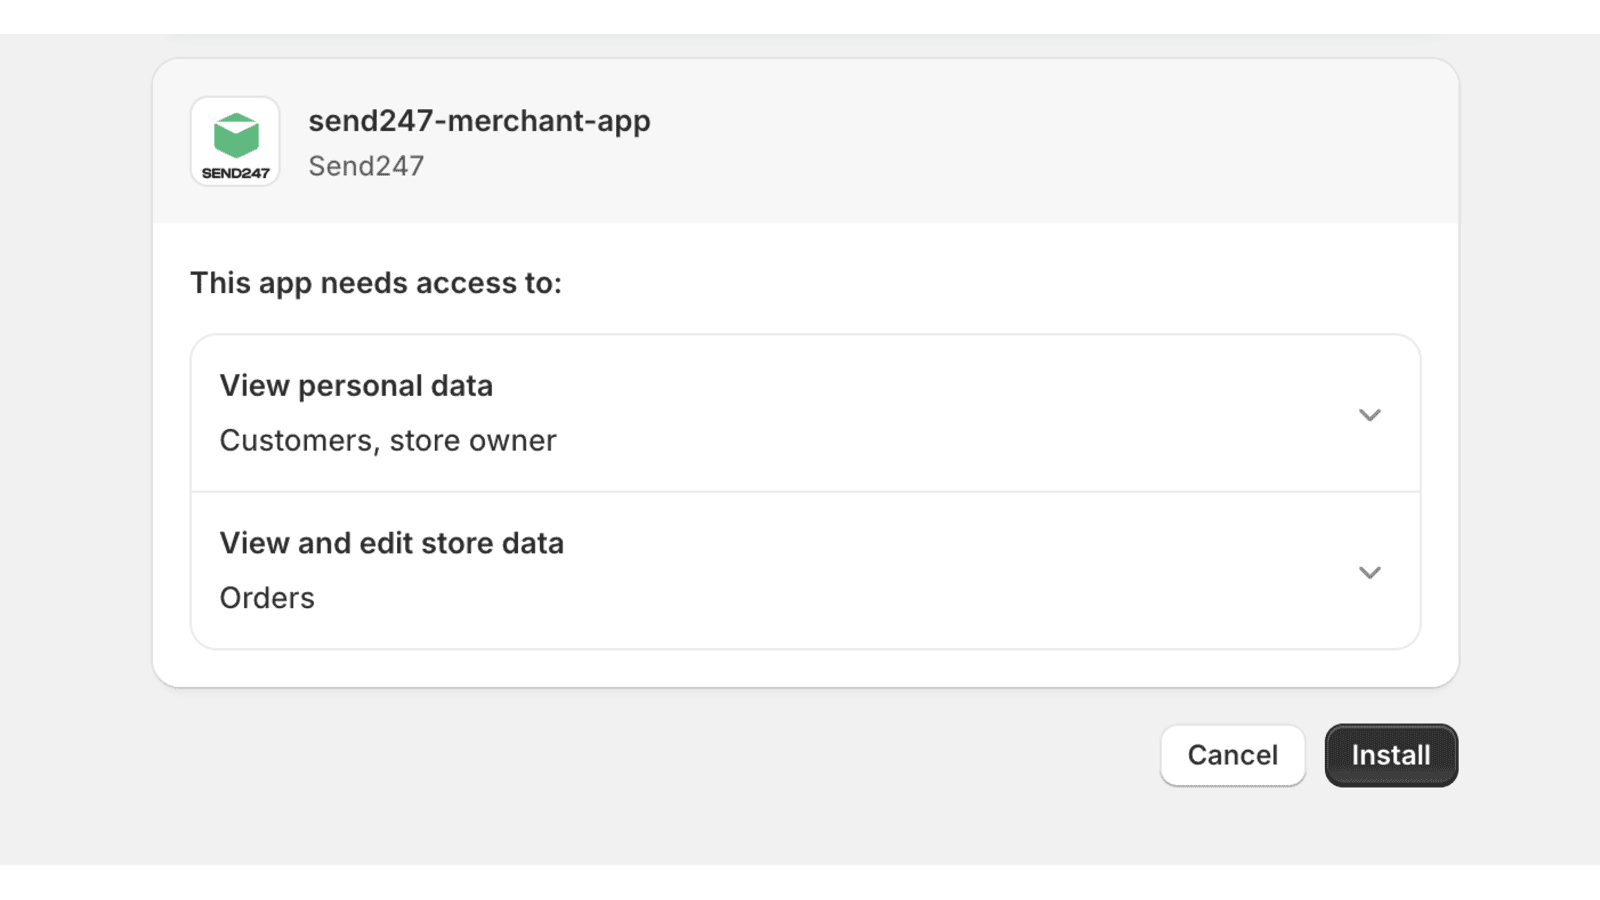Open the View personal data row
This screenshot has height=900, width=1600.
tap(805, 413)
